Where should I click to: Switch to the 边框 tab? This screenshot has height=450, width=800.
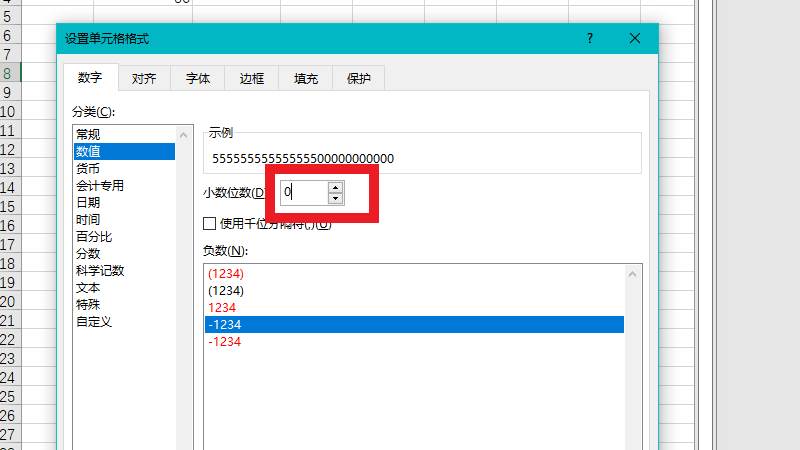(251, 79)
